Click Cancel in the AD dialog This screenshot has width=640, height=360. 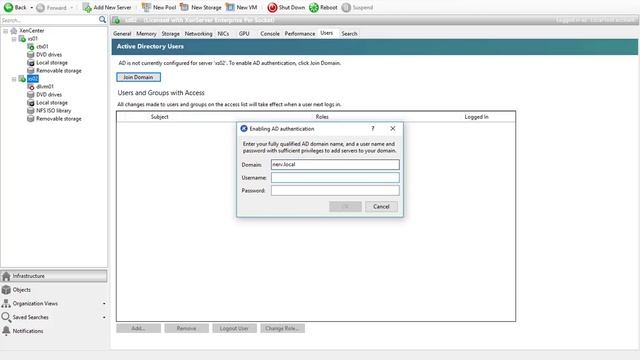pyautogui.click(x=381, y=207)
